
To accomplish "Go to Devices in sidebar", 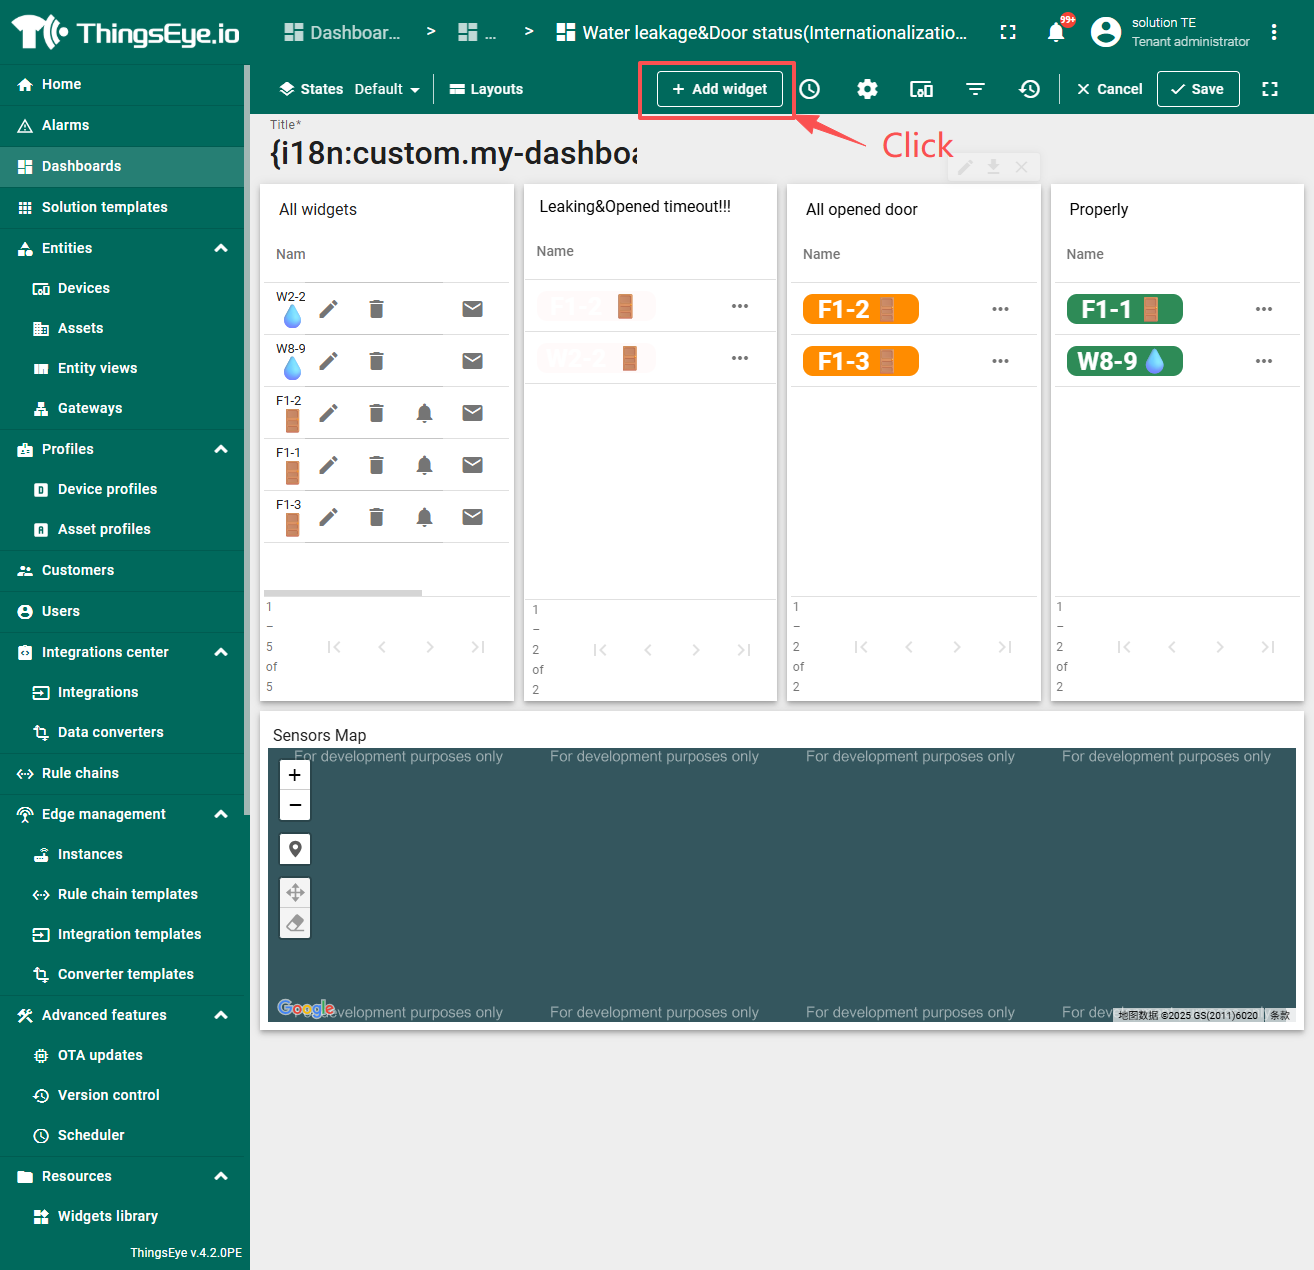I will click(x=84, y=288).
